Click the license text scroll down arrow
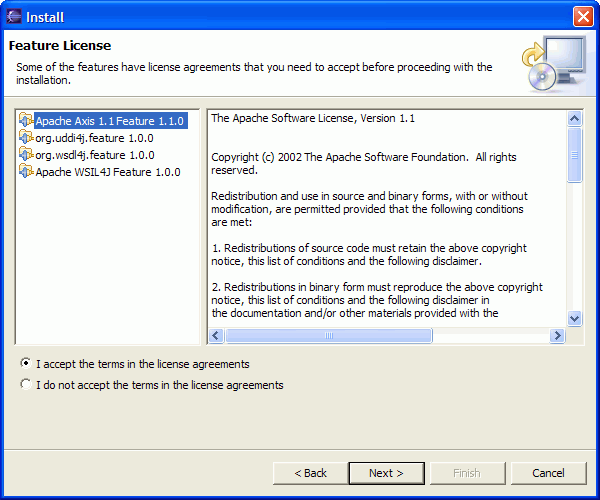The height and width of the screenshot is (500, 600). coord(574,318)
